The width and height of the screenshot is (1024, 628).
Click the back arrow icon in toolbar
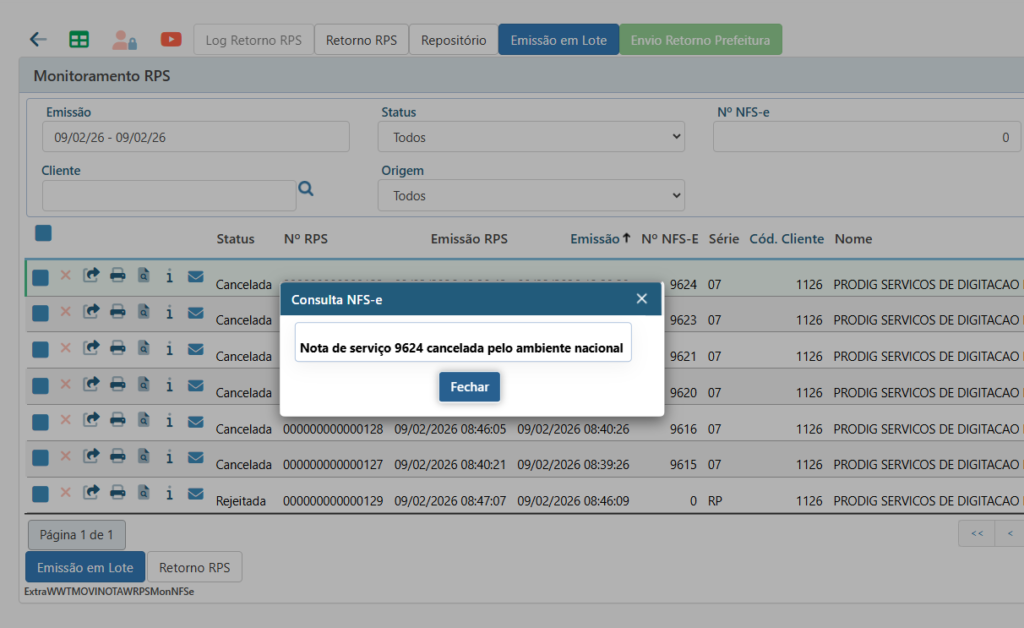coord(38,40)
